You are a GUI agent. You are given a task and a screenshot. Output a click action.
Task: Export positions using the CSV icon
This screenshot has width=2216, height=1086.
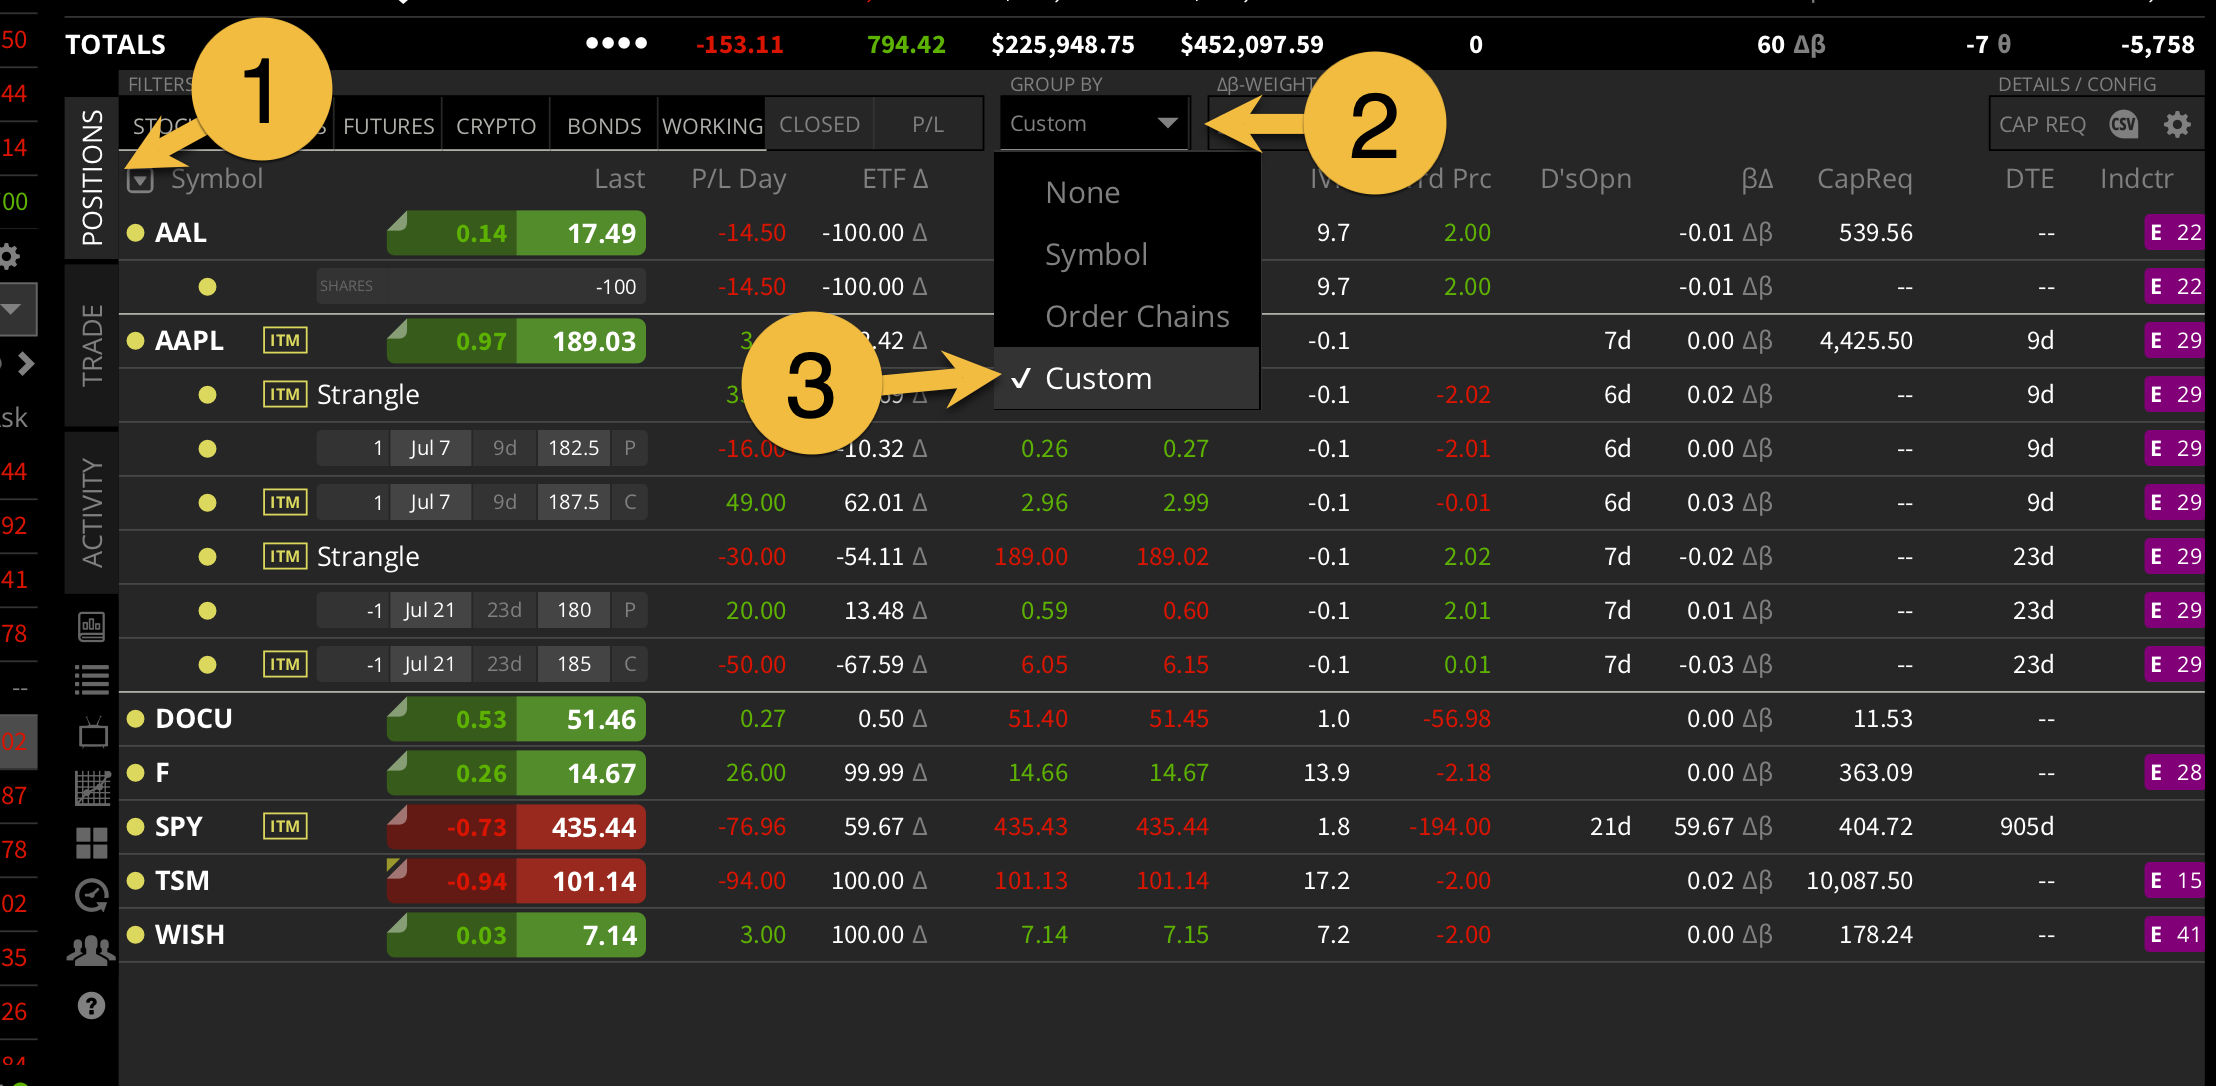pos(2122,123)
